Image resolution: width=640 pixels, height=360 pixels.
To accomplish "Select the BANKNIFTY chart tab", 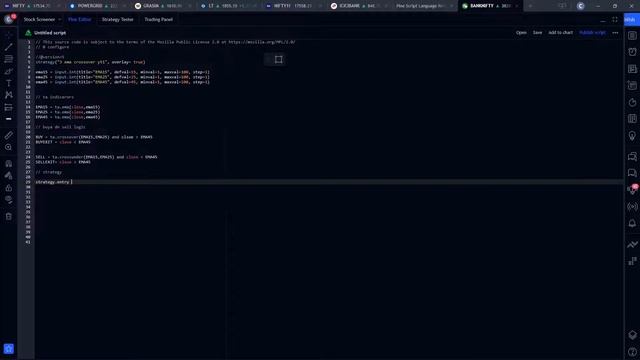I will [x=489, y=6].
